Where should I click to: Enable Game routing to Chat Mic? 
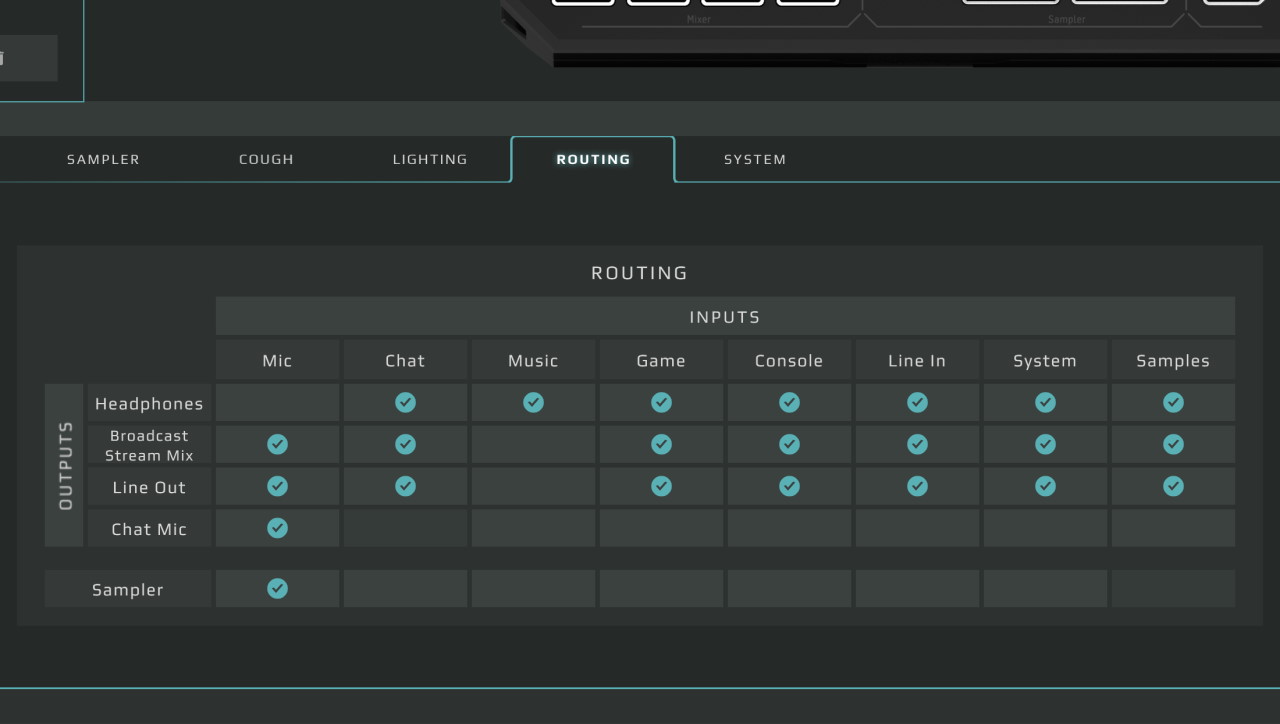661,528
